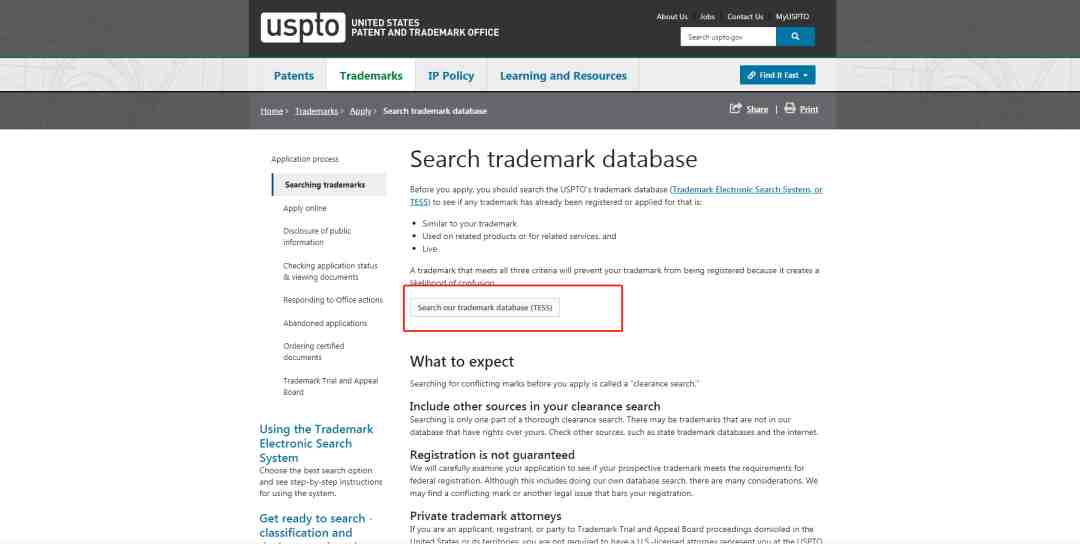Click the Print printer icon

point(790,108)
